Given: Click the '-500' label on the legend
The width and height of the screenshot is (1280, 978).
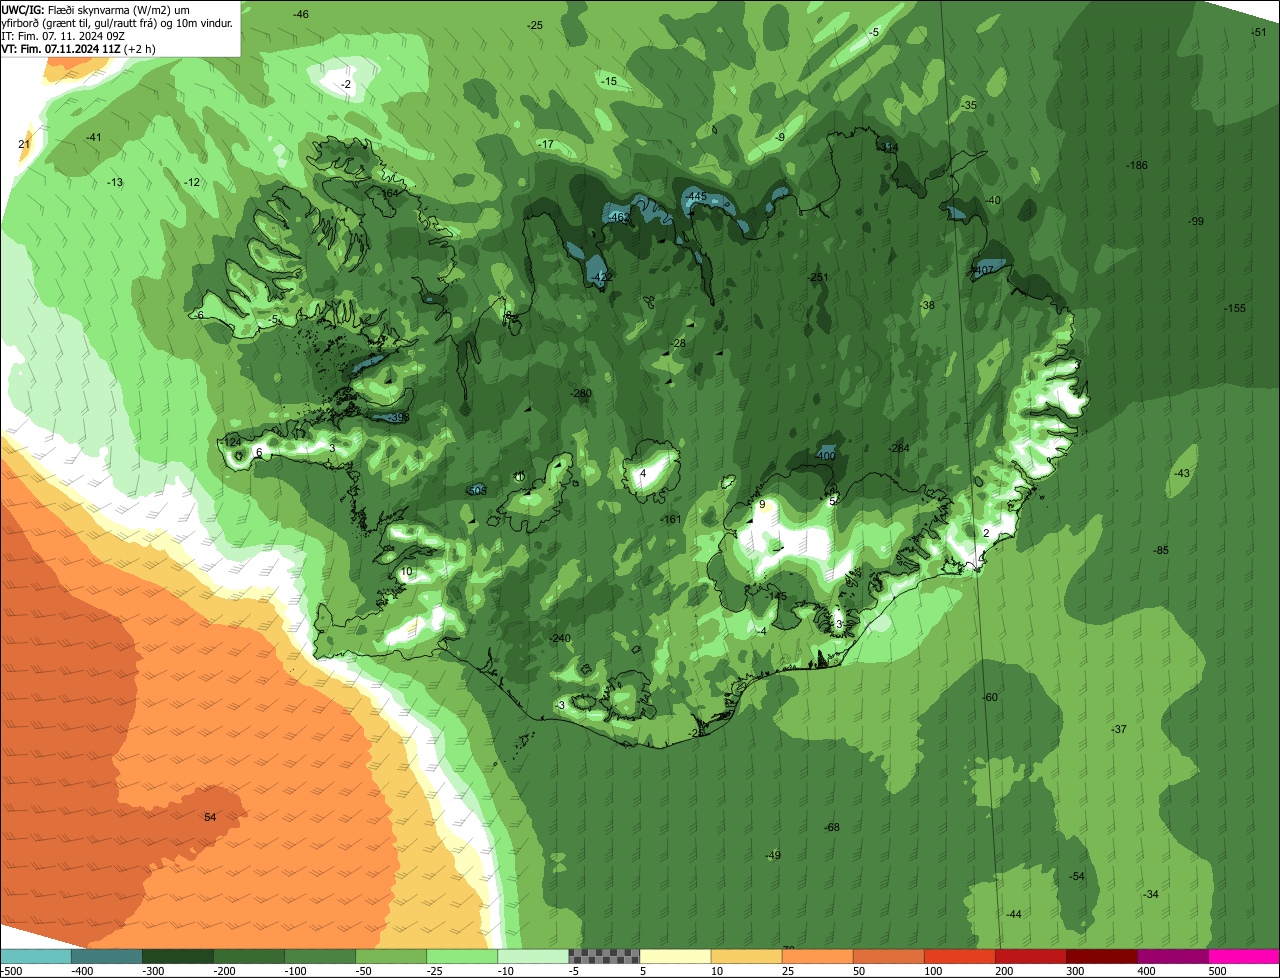Looking at the screenshot, I should coord(13,971).
